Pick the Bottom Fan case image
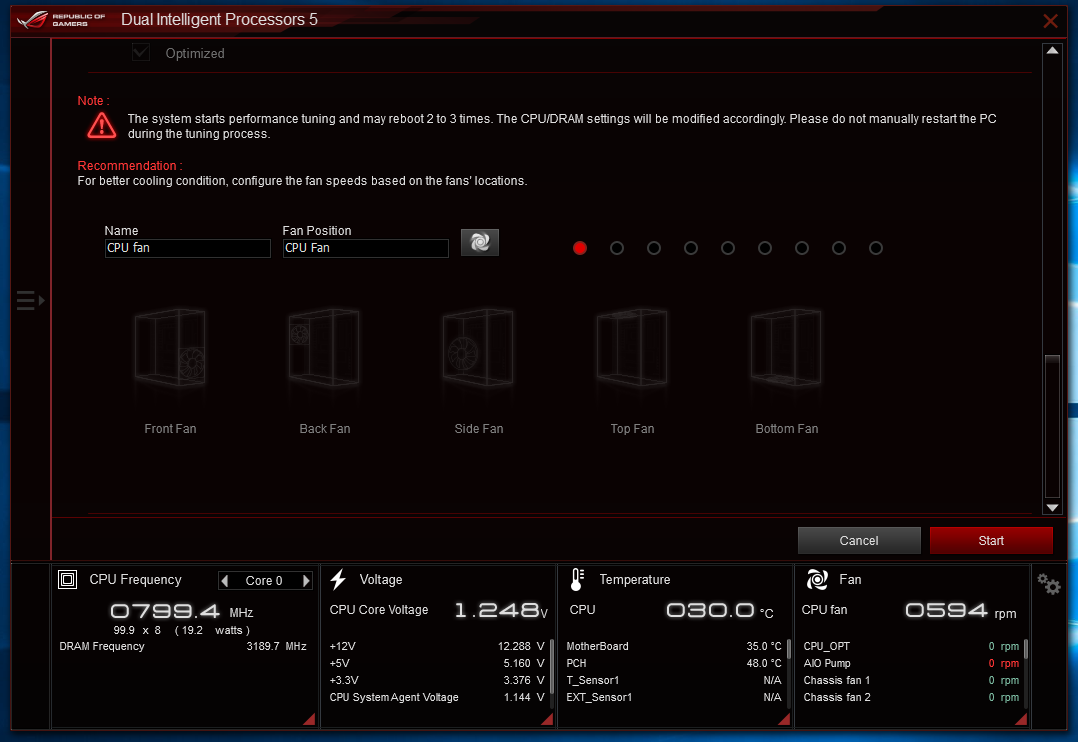This screenshot has height=742, width=1078. click(x=786, y=347)
